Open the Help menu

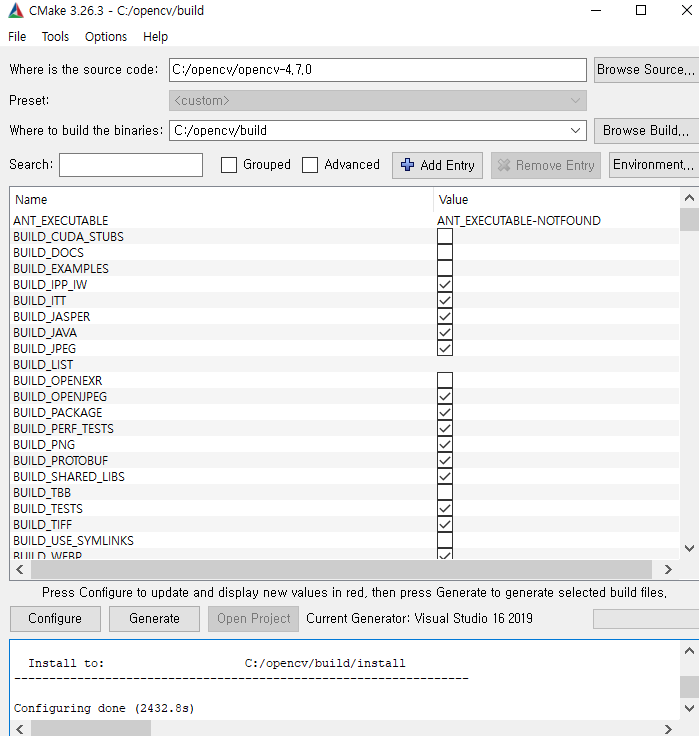(x=155, y=37)
